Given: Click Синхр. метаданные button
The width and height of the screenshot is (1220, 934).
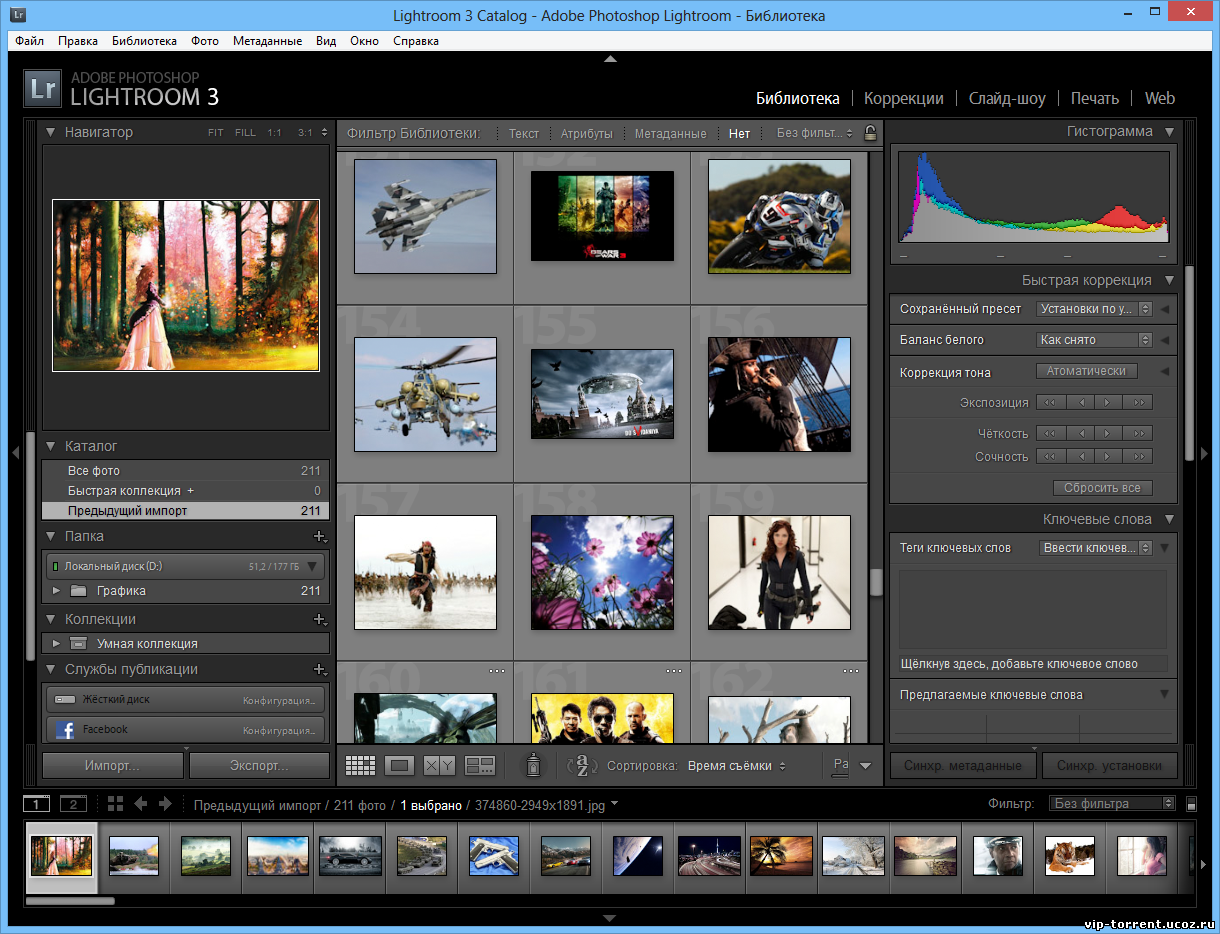Looking at the screenshot, I should 963,766.
